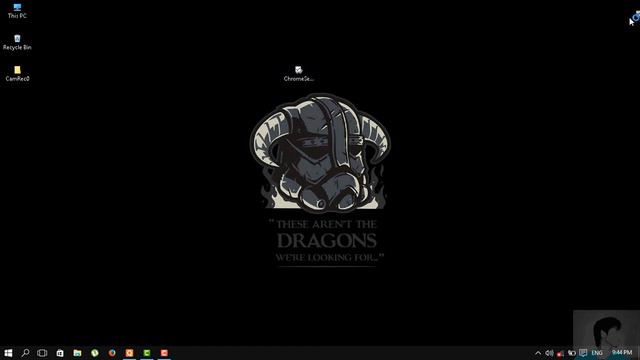Open taskbar search magnifier
Image resolution: width=640 pixels, height=360 pixels.
[25, 353]
